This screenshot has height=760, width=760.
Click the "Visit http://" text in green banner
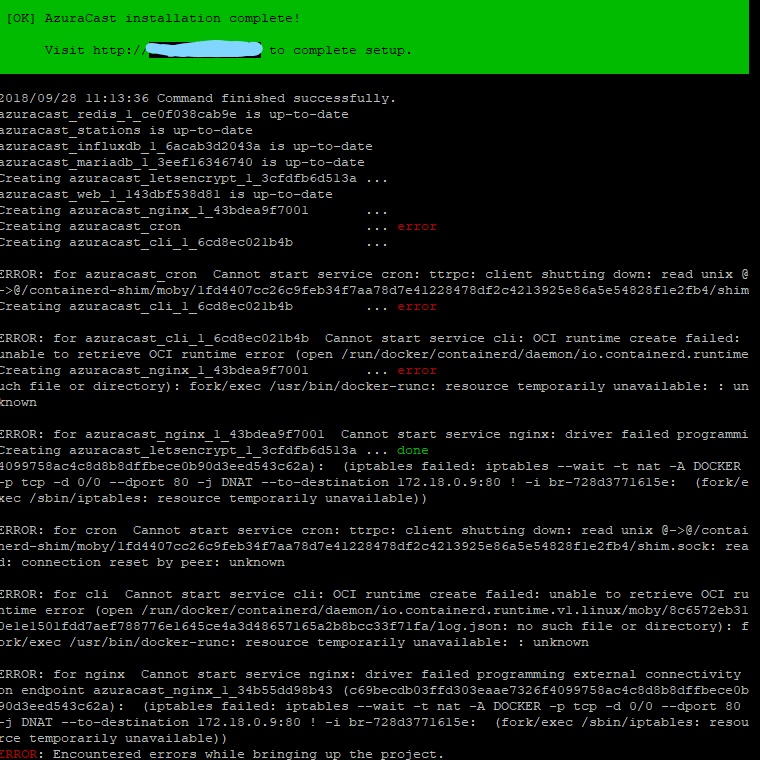(x=95, y=50)
